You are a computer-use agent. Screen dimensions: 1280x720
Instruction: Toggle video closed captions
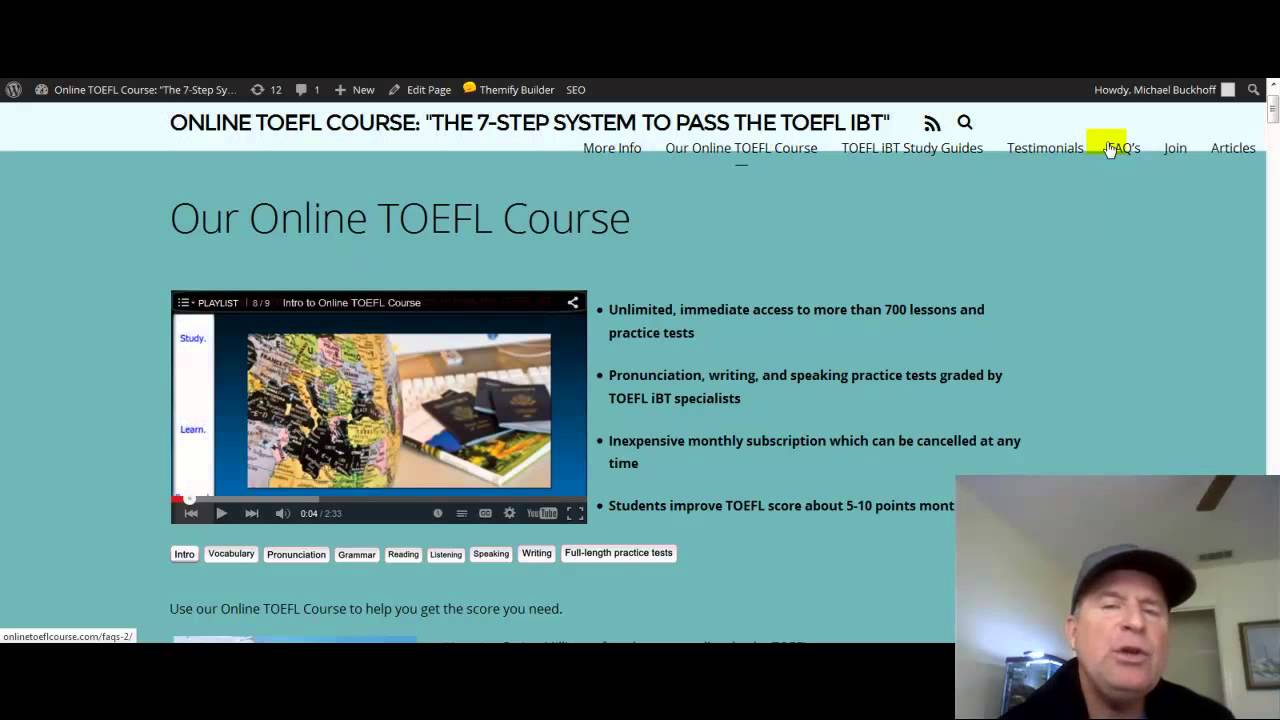point(485,513)
